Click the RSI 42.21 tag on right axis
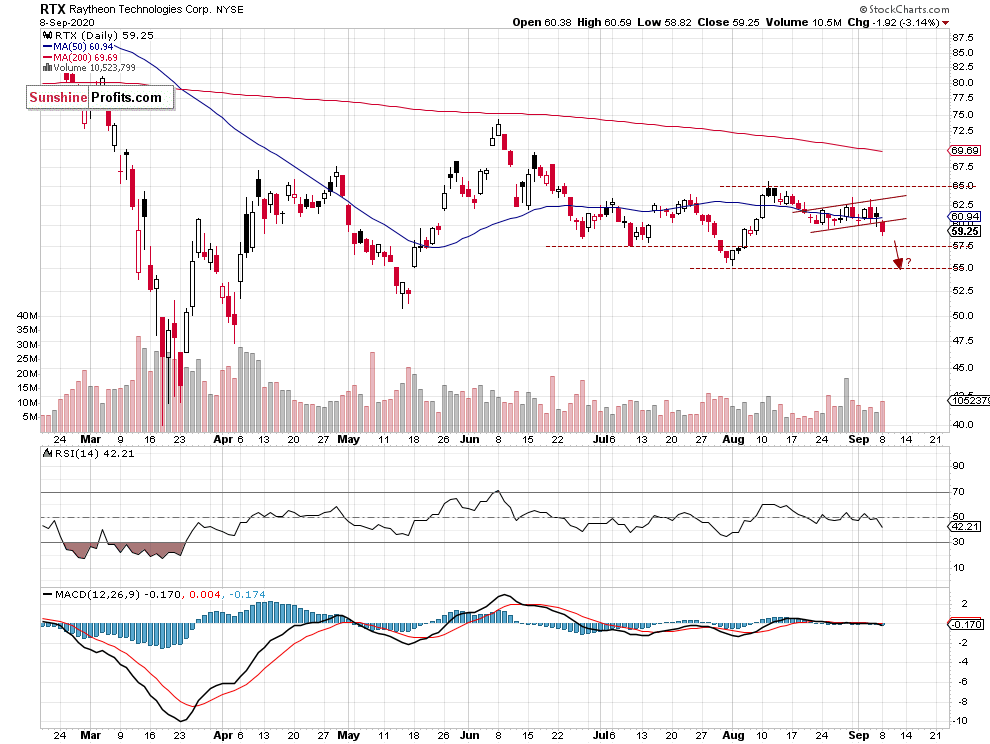The width and height of the screenshot is (990, 744). (x=964, y=526)
